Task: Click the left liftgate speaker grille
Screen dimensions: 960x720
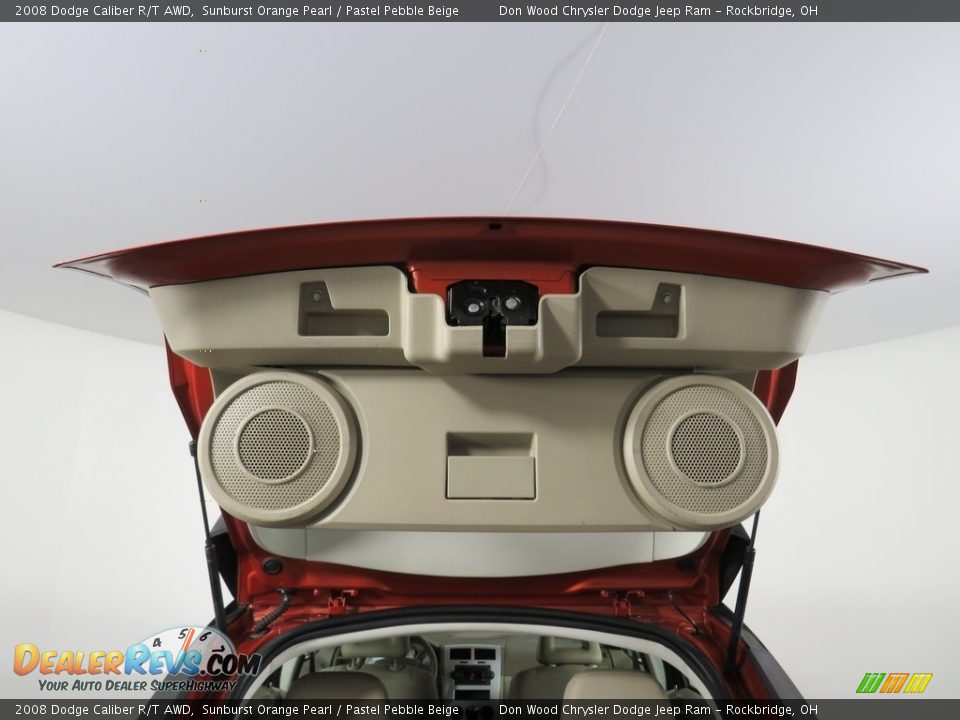Action: click(275, 446)
